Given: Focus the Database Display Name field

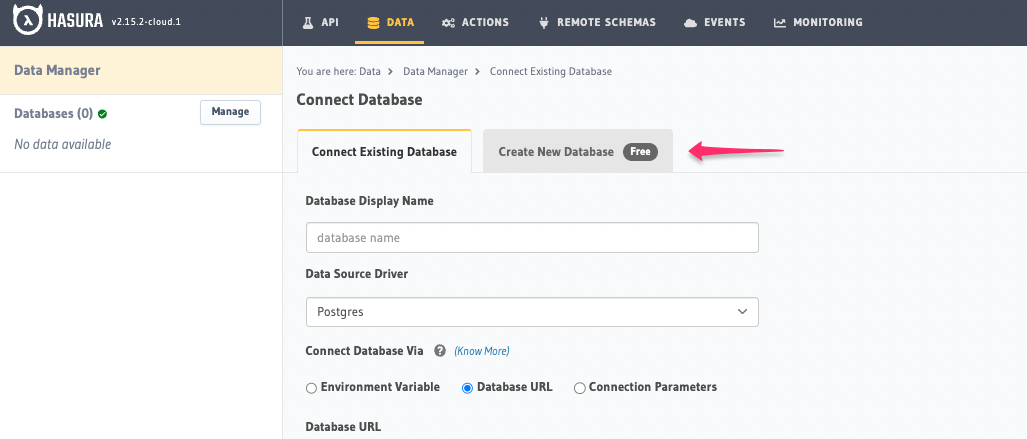Looking at the screenshot, I should [532, 238].
